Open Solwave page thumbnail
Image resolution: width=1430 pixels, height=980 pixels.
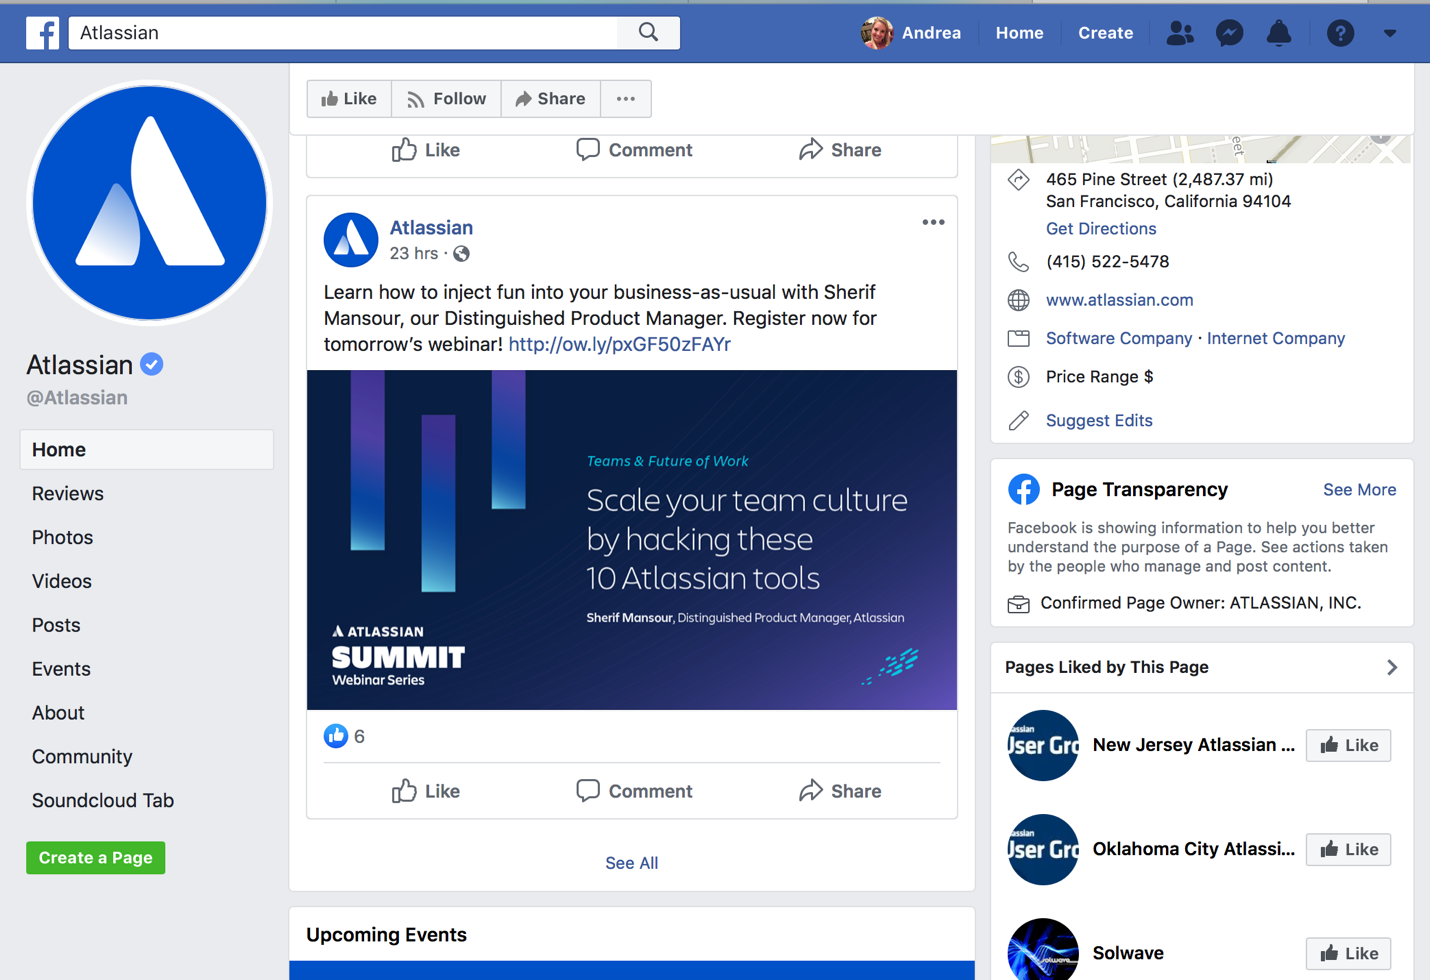point(1043,949)
